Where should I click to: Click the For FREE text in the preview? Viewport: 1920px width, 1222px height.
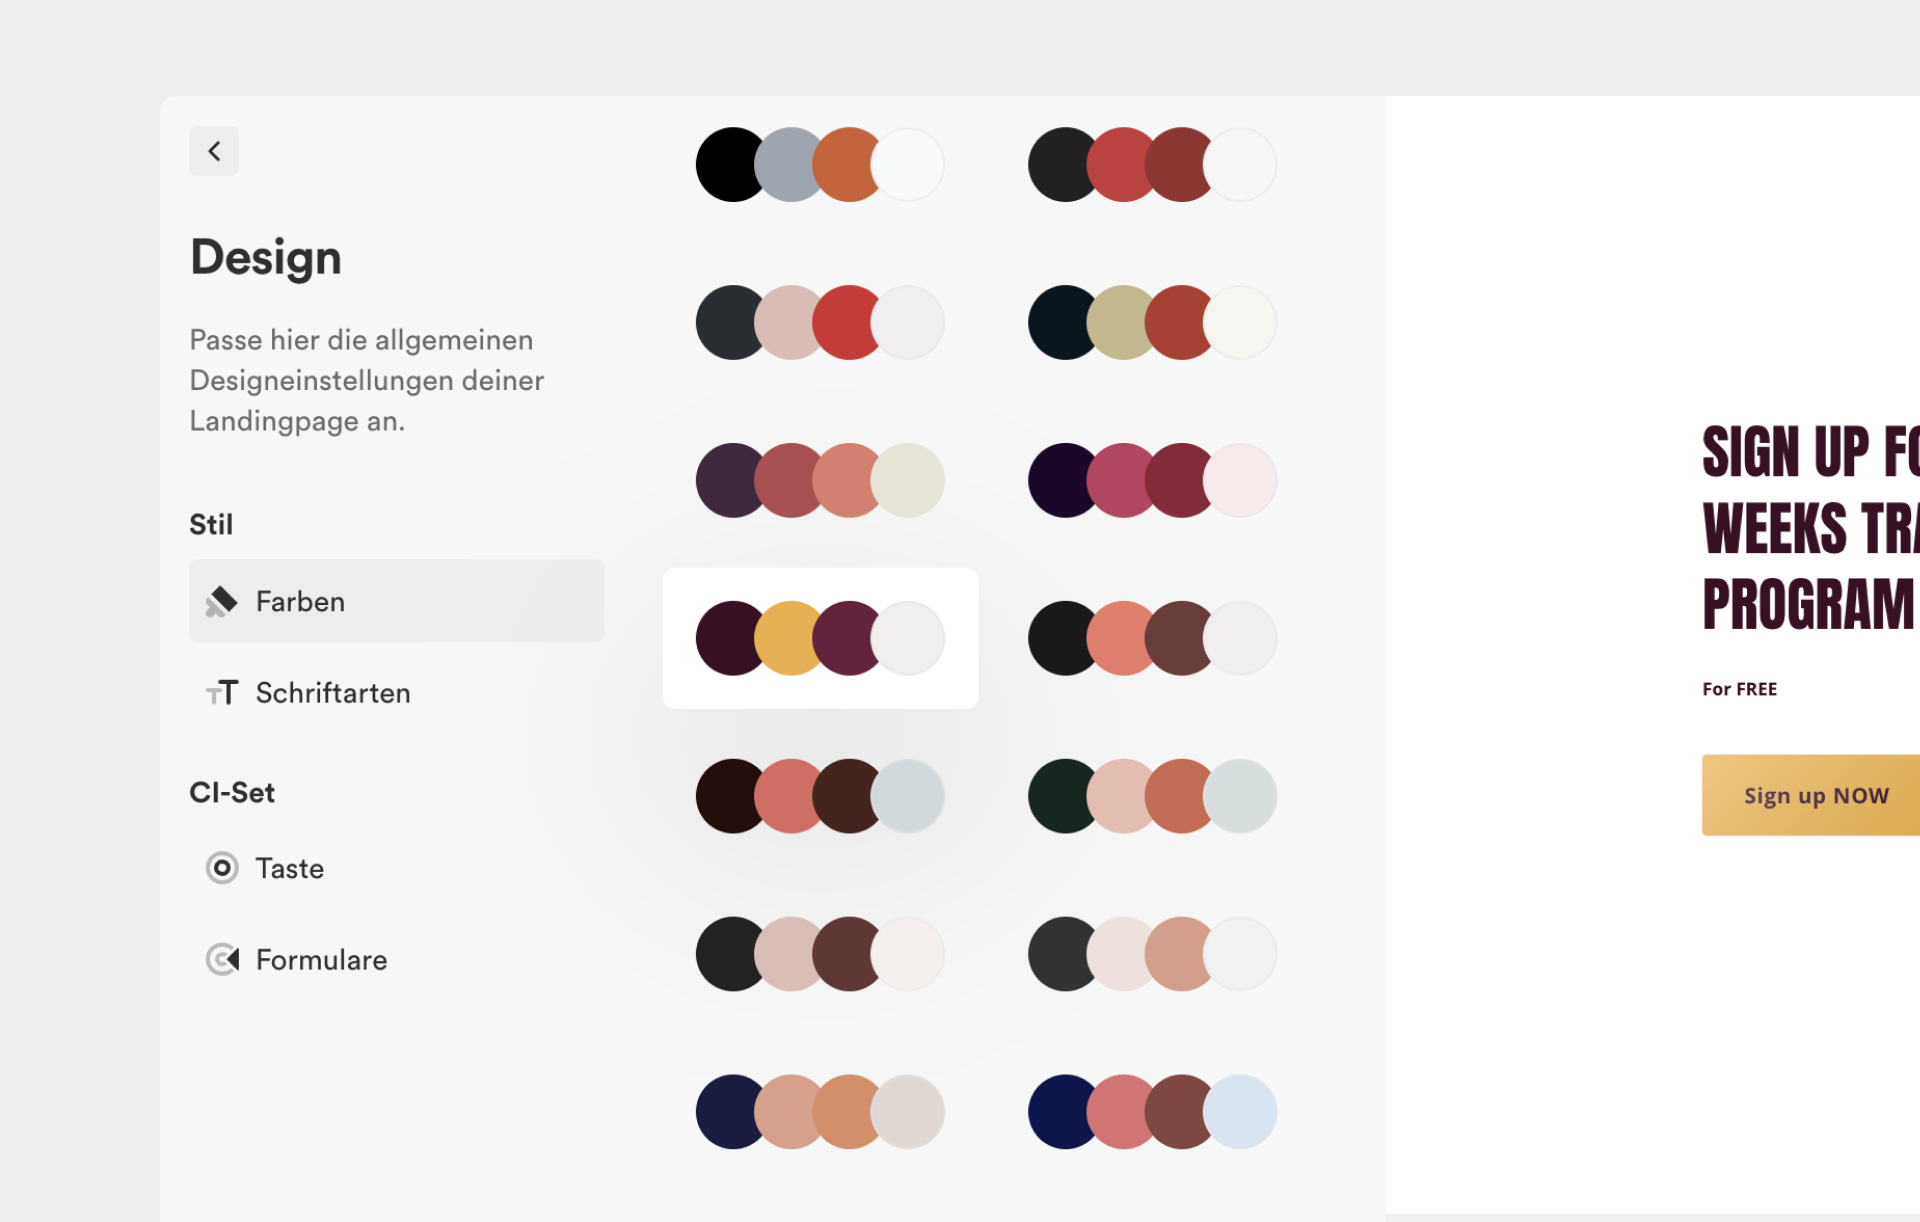click(x=1740, y=688)
